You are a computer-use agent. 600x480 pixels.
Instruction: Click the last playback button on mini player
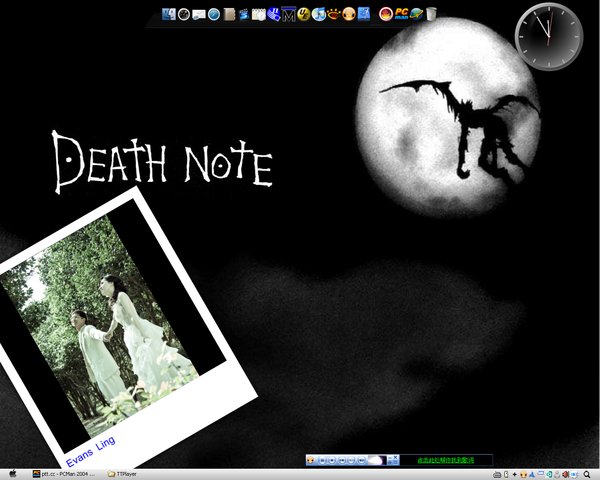coord(361,460)
